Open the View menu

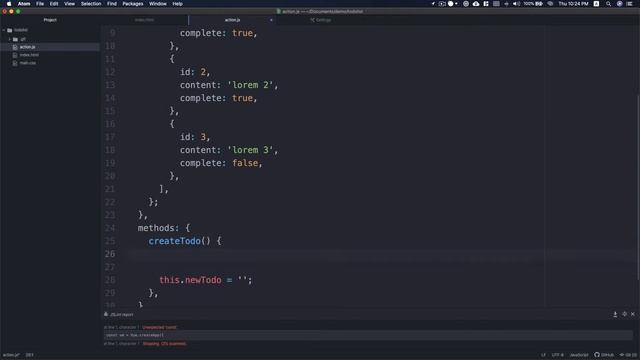coord(69,4)
